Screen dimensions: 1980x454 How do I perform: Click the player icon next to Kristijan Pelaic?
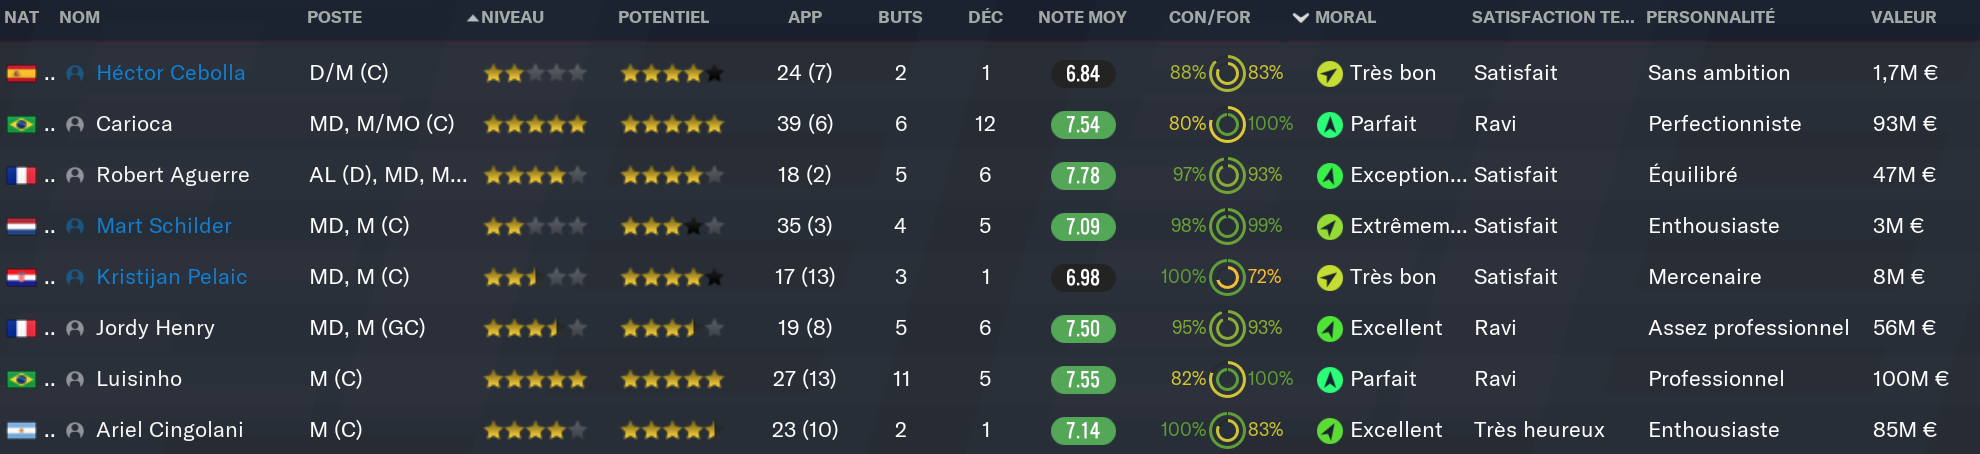[74, 277]
